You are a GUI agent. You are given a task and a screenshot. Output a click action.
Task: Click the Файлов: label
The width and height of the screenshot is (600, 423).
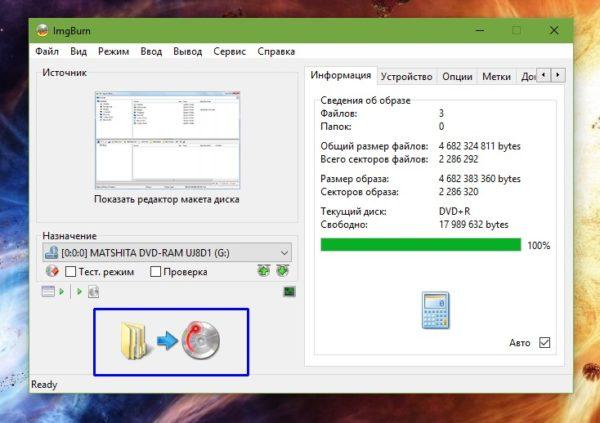(x=339, y=113)
